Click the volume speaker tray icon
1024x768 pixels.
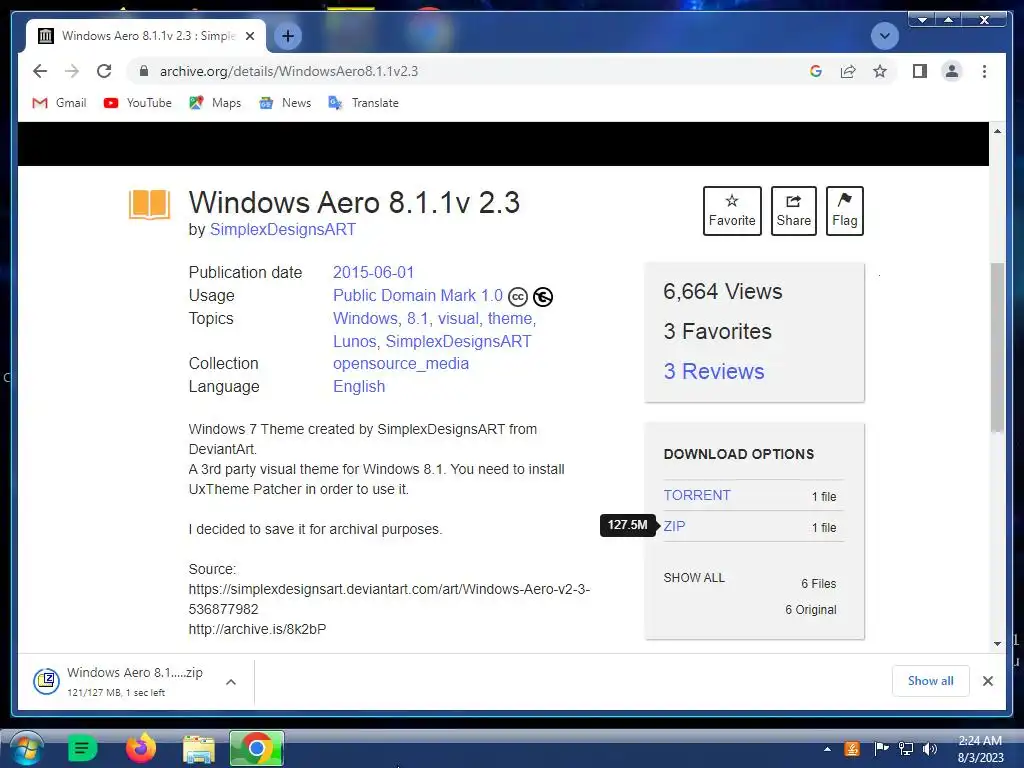coord(929,749)
